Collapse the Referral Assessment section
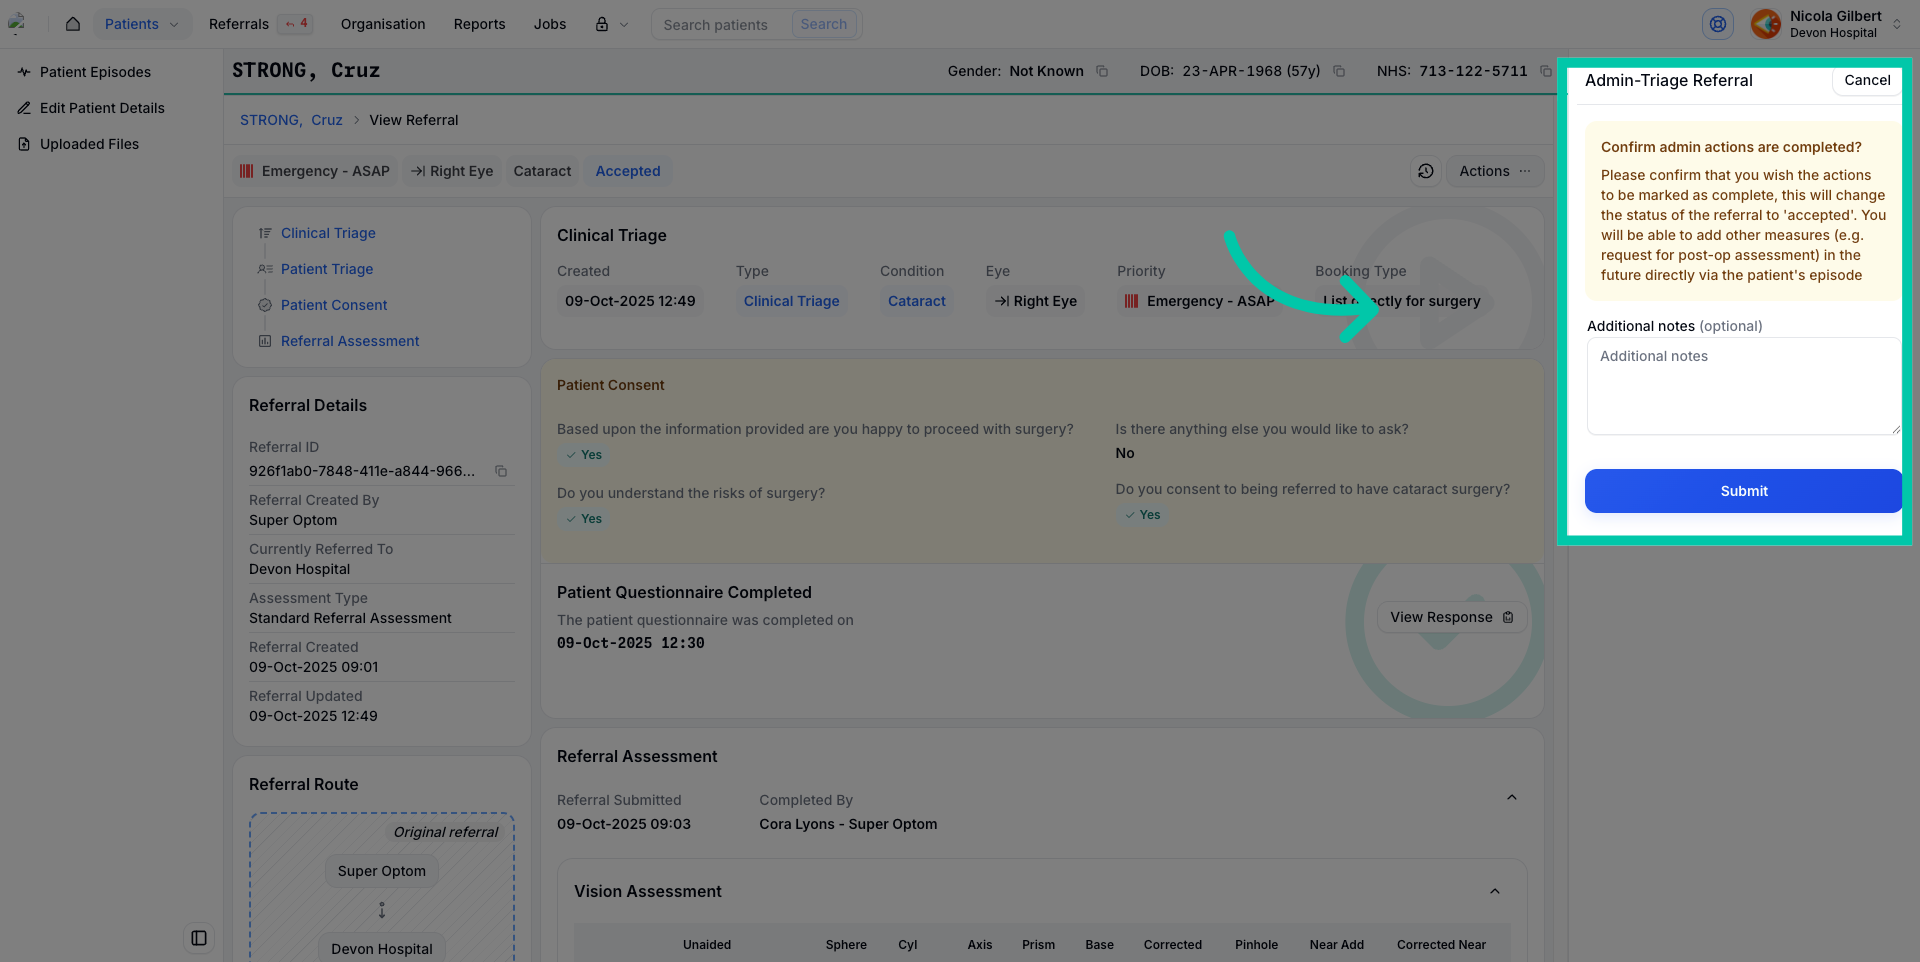The width and height of the screenshot is (1920, 962). tap(1512, 798)
